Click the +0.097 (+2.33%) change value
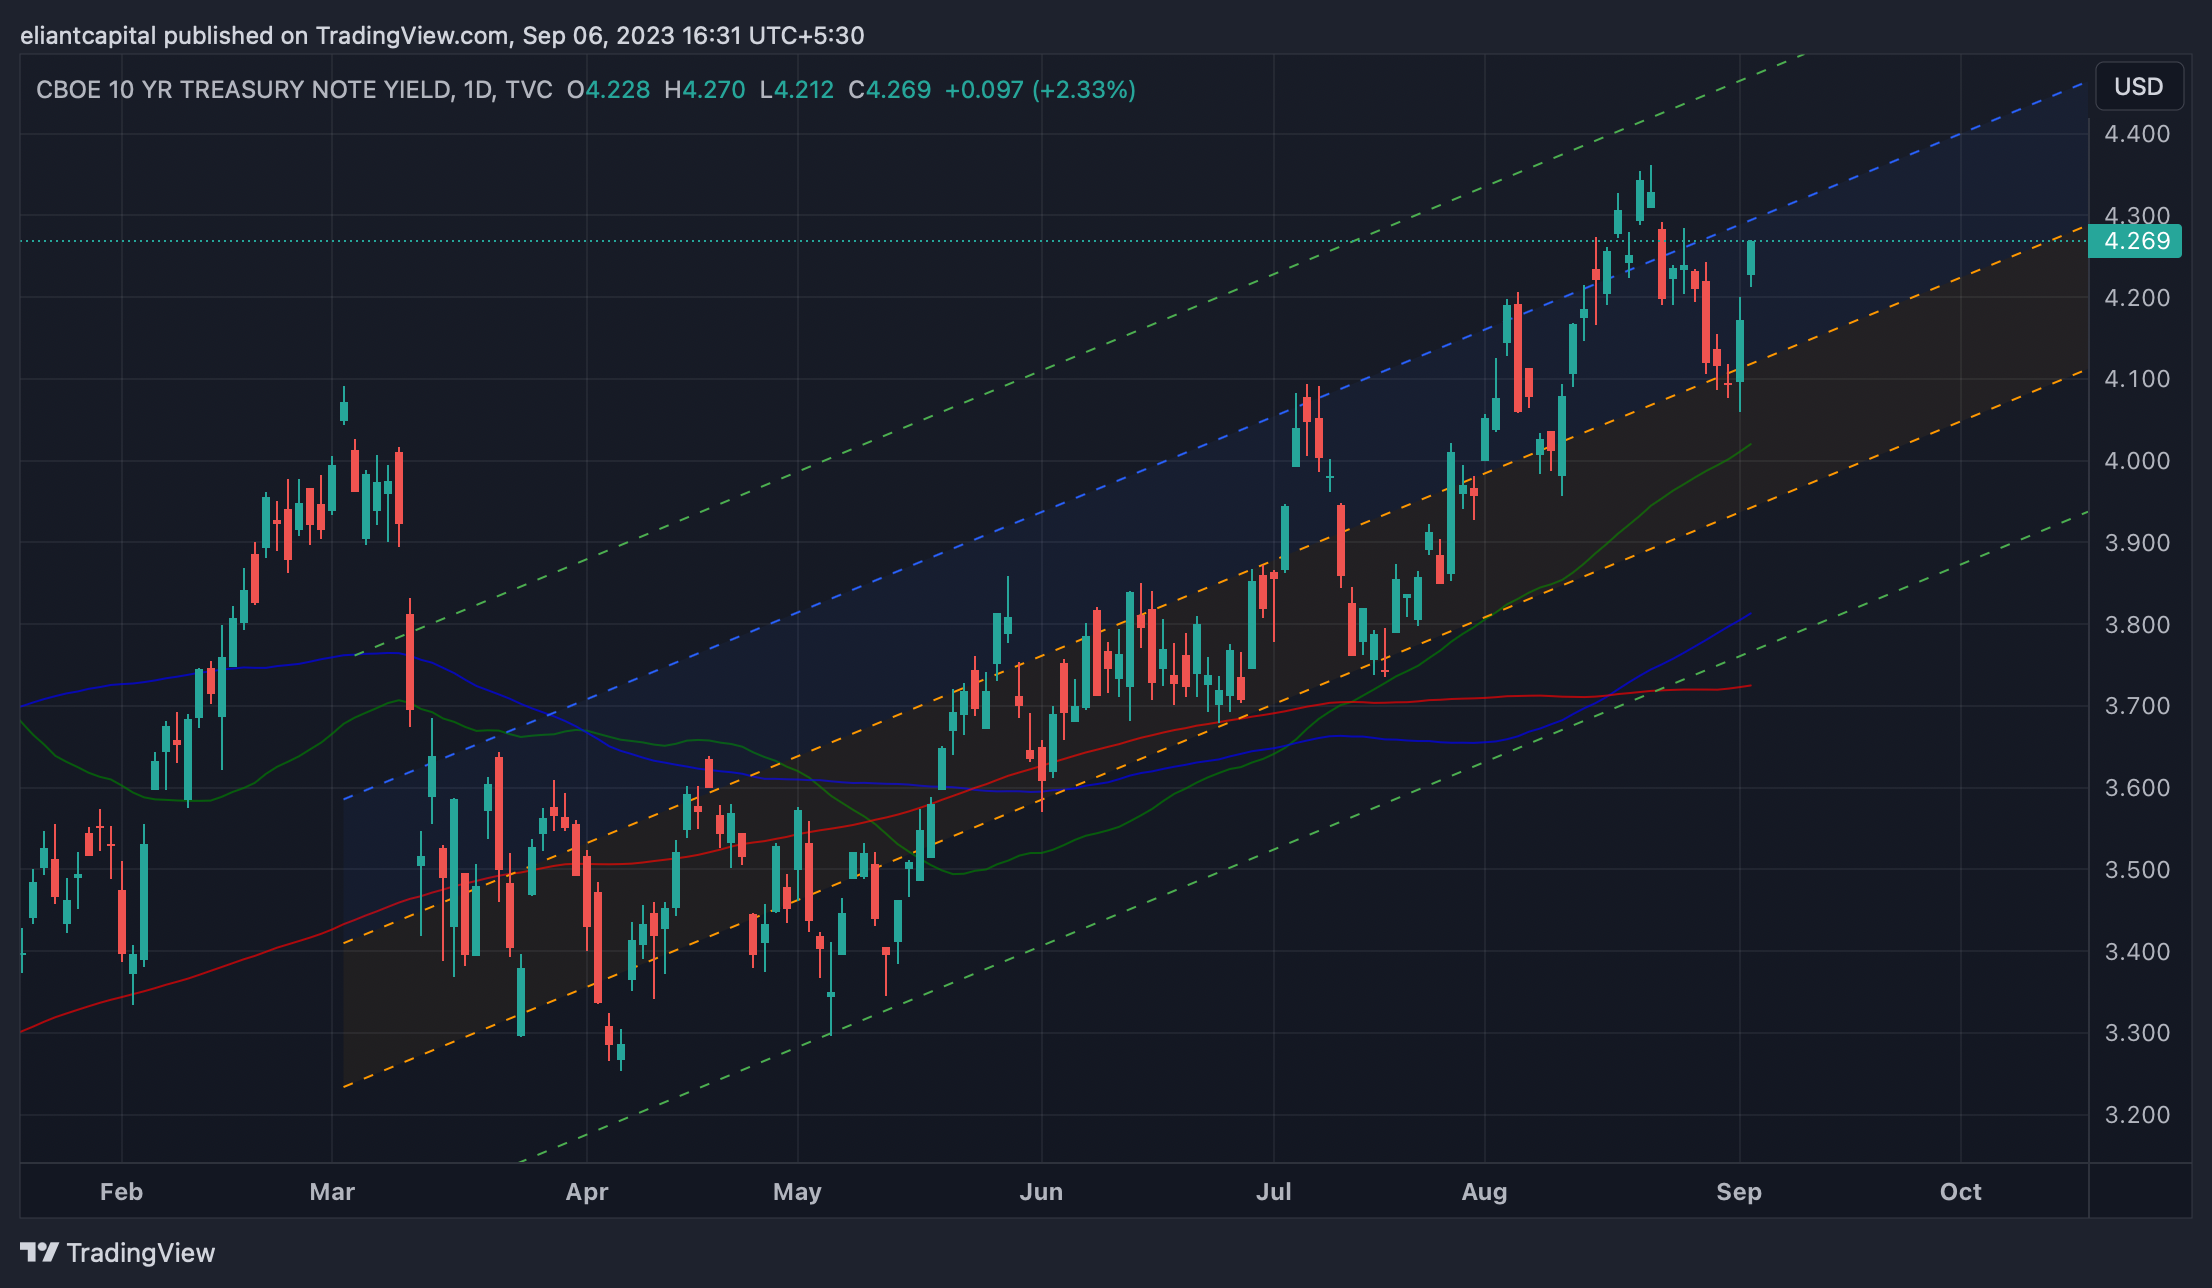The image size is (2212, 1288). click(x=1039, y=90)
